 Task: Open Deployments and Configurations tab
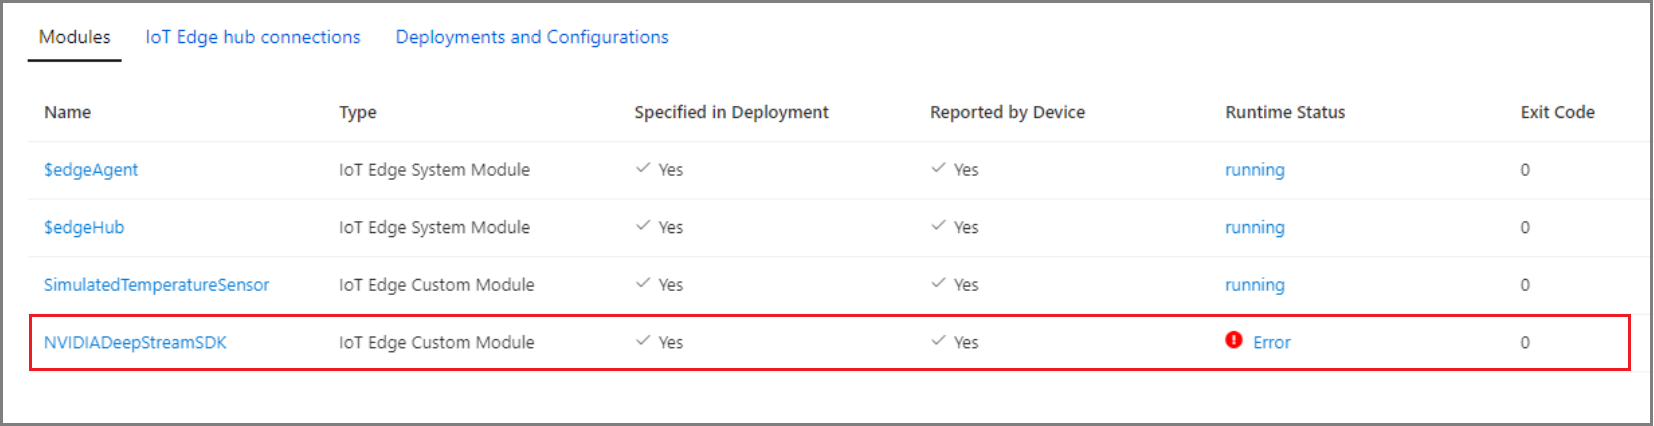[532, 37]
